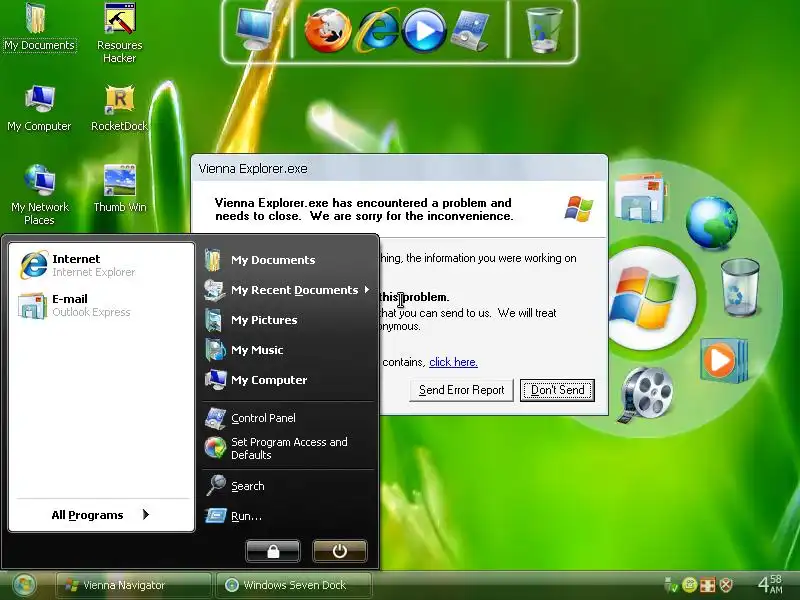Click the Vienna Explorer.exe dialog title bar

point(399,168)
